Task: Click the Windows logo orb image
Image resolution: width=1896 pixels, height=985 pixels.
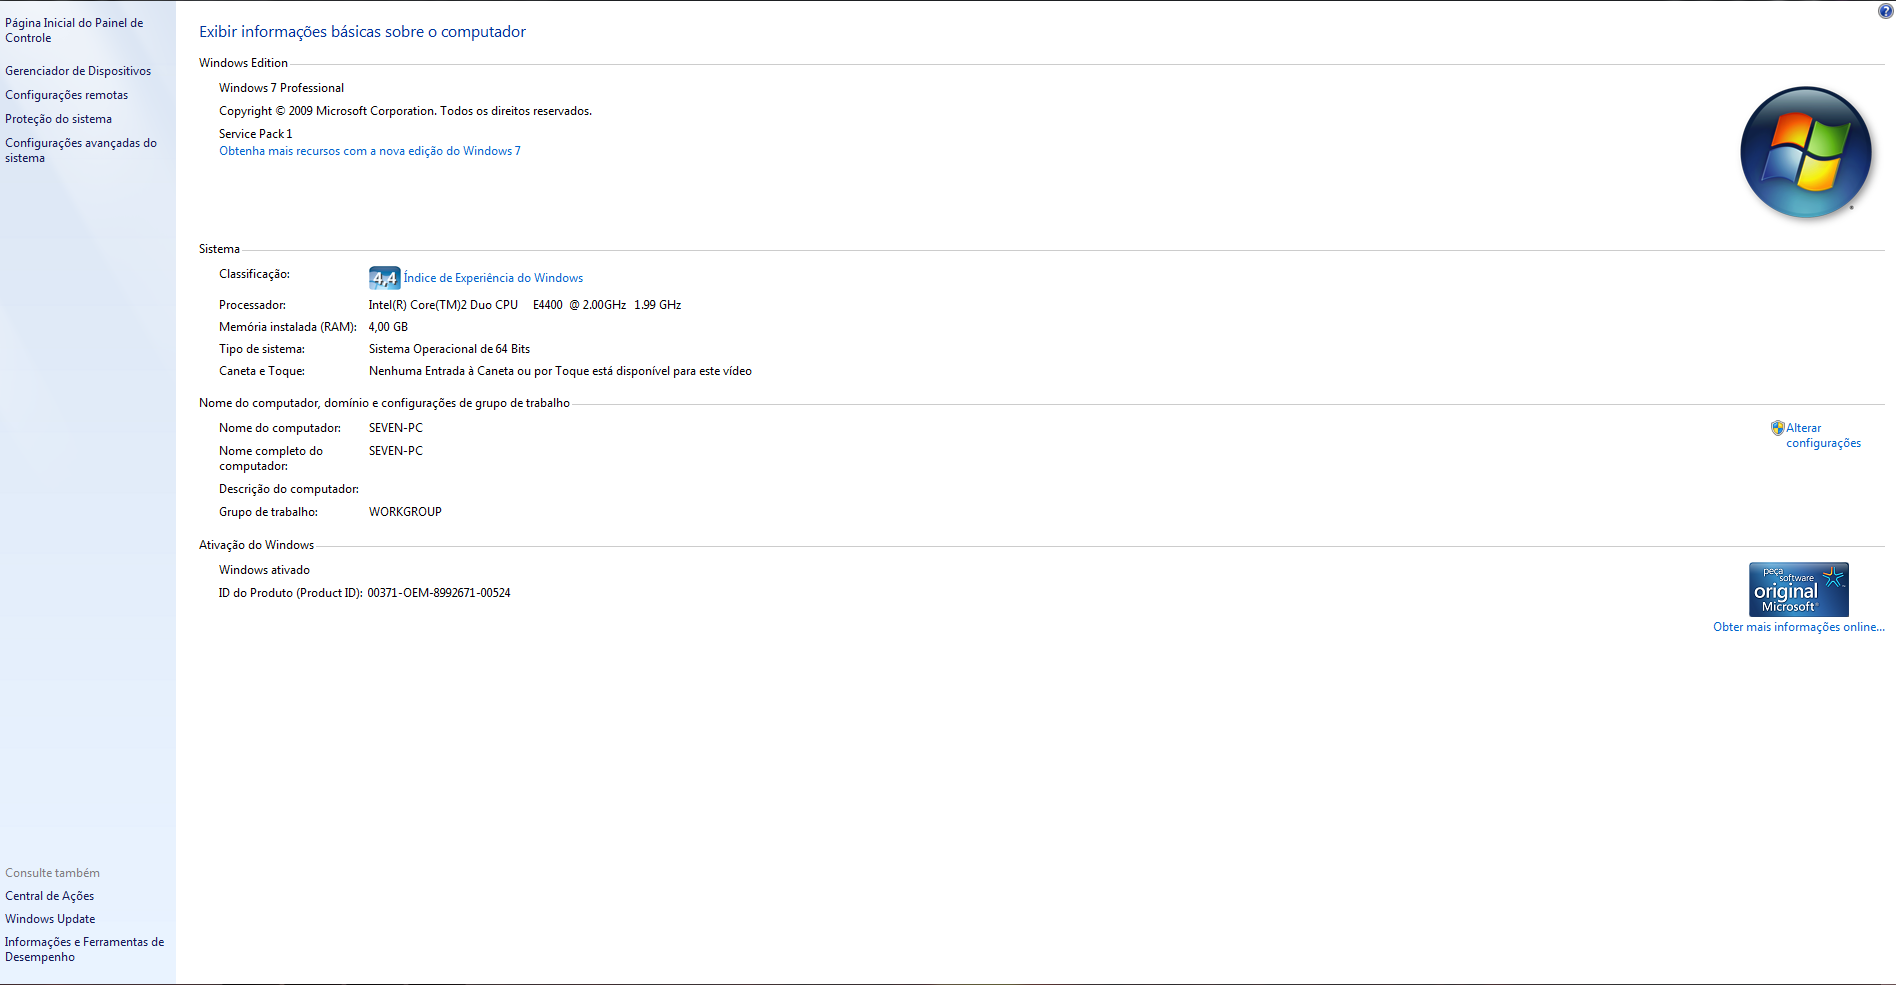Action: (x=1806, y=153)
